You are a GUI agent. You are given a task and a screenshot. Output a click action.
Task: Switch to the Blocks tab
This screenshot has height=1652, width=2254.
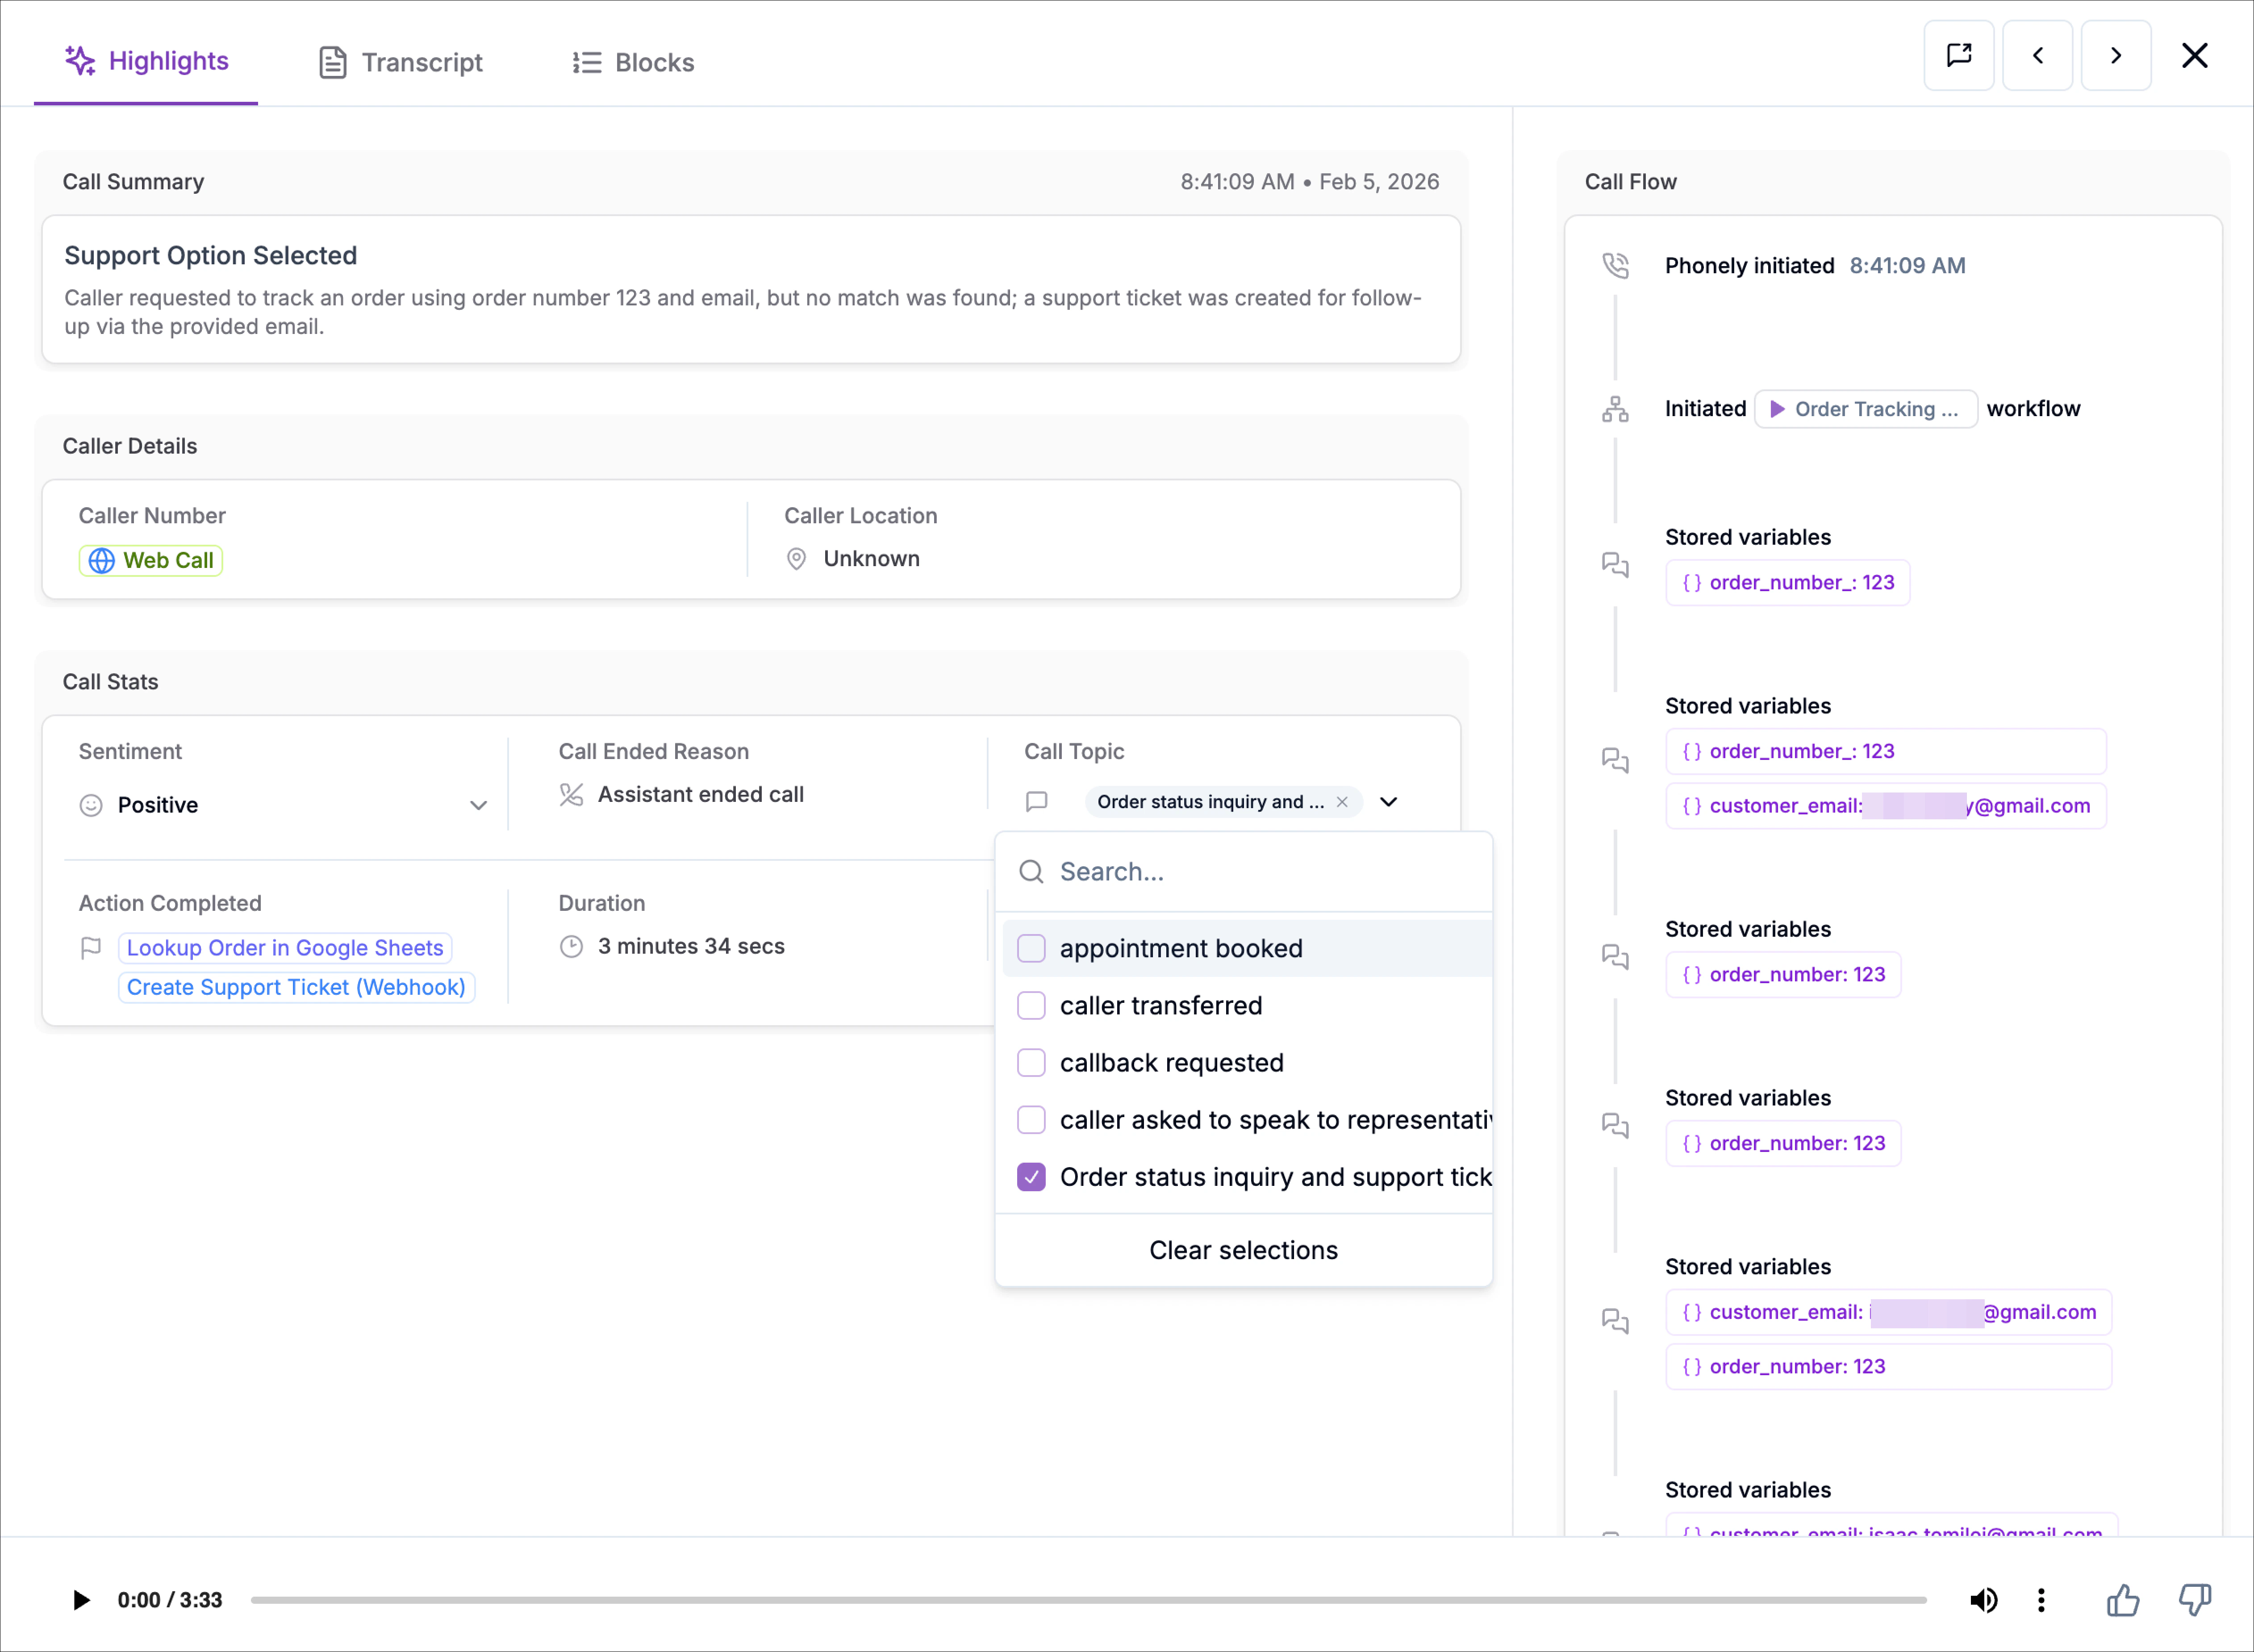(x=633, y=62)
